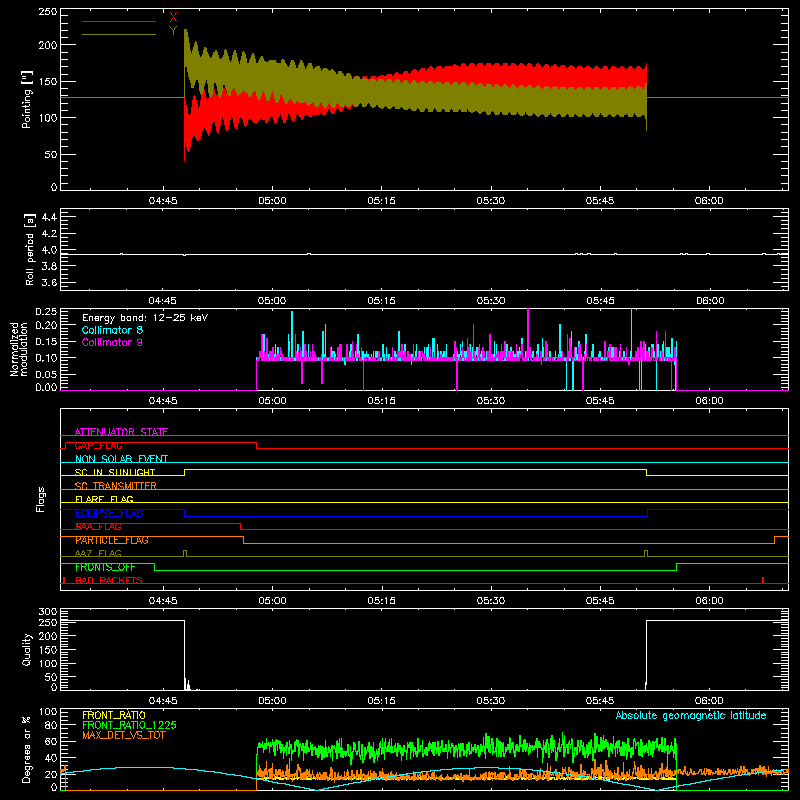
Task: Click the 'Collimator 9' legend entry
Action: (x=112, y=342)
